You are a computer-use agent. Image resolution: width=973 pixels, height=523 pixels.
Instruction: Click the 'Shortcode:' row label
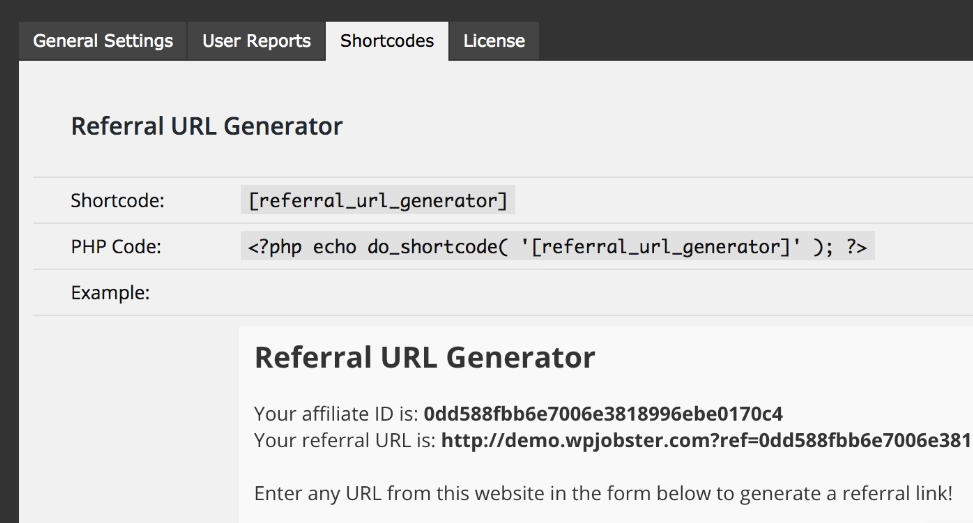(117, 201)
